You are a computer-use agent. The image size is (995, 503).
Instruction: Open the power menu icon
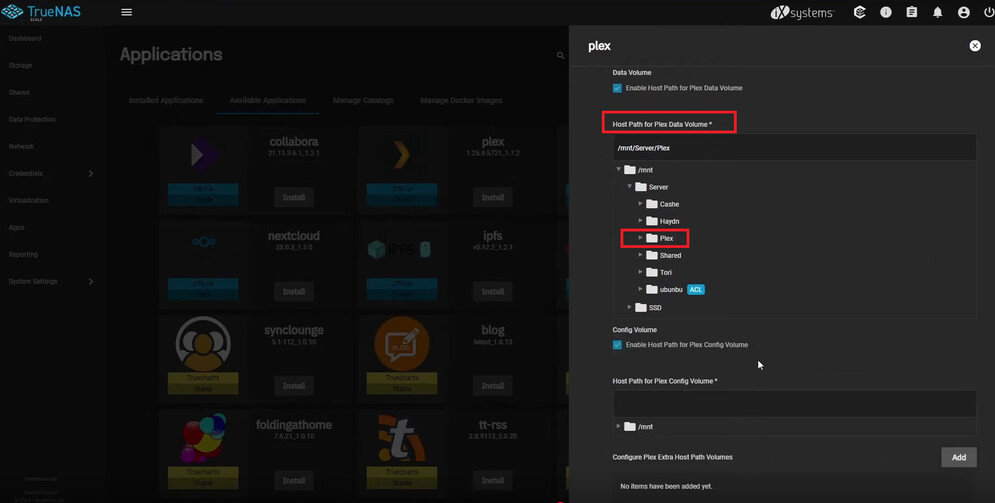click(x=988, y=13)
